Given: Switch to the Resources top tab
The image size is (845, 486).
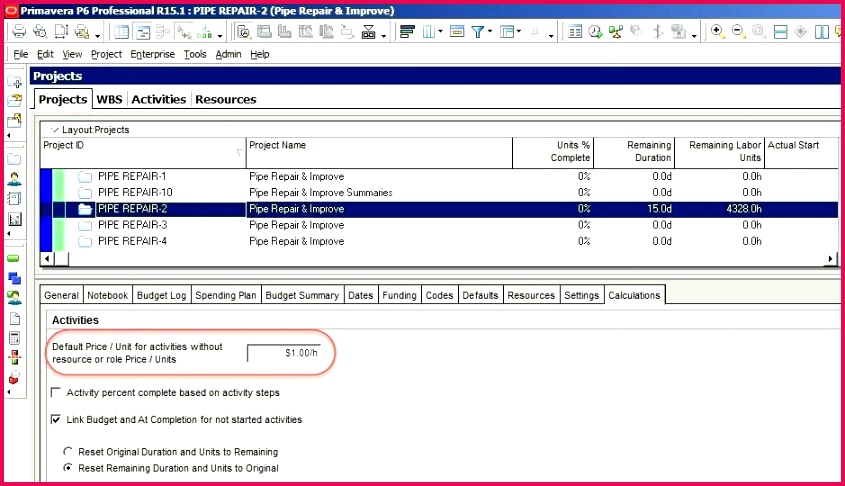Looking at the screenshot, I should click(x=226, y=99).
